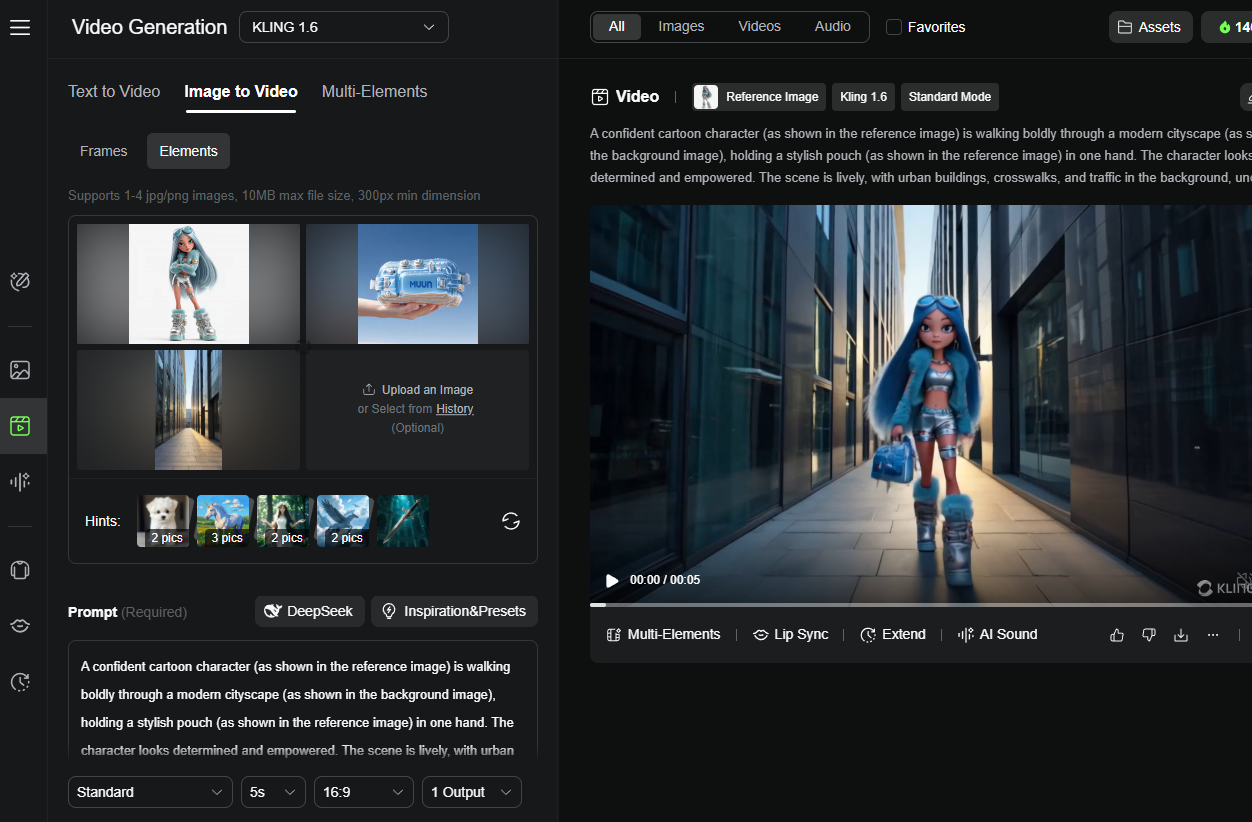1252x822 pixels.
Task: Download the generated video
Action: coord(1181,635)
